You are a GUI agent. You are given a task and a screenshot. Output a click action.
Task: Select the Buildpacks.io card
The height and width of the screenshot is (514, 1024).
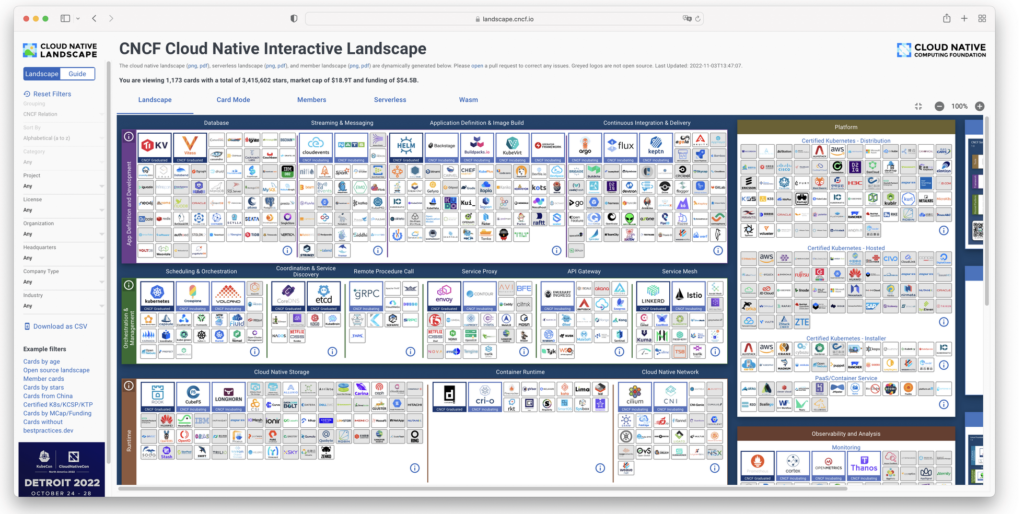click(477, 148)
